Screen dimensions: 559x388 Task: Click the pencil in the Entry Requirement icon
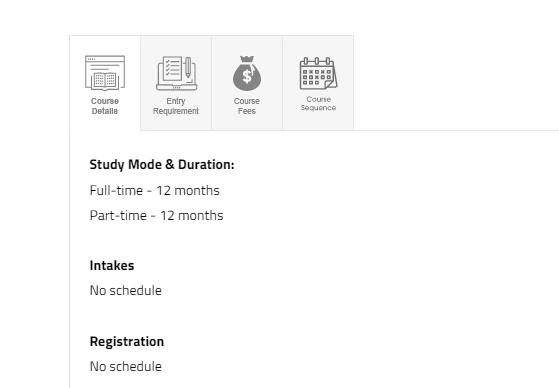click(188, 67)
